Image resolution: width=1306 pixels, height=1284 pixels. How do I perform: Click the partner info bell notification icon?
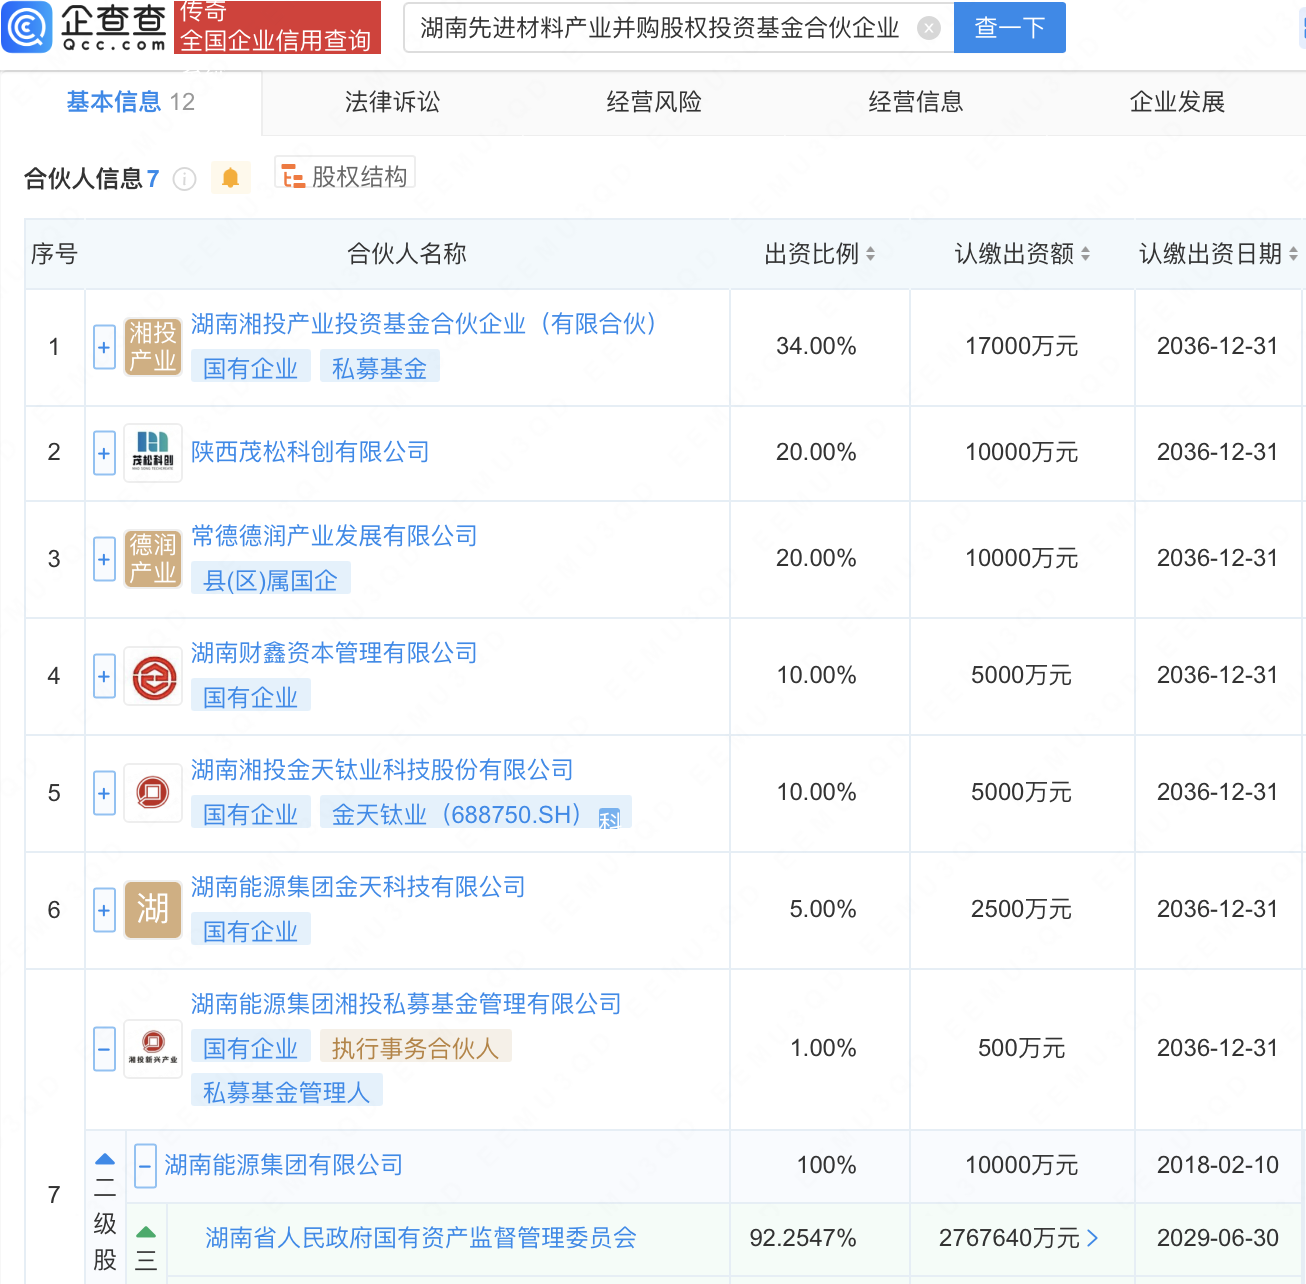[230, 178]
